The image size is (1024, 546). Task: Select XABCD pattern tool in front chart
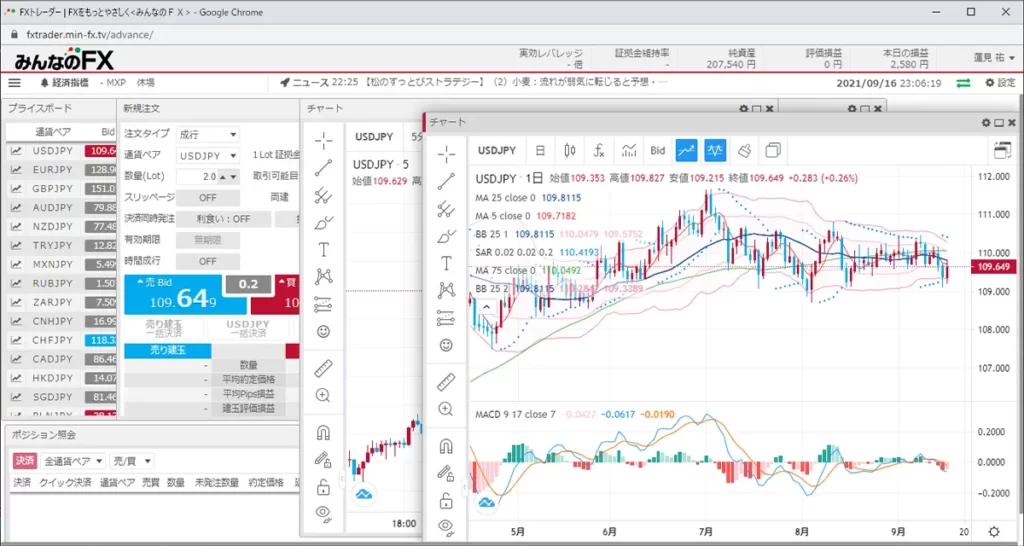point(447,290)
